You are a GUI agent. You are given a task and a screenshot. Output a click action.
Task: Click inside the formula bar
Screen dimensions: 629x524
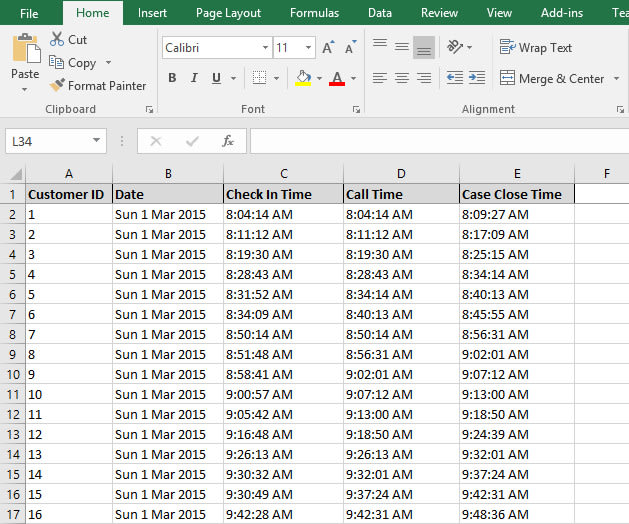tap(439, 141)
